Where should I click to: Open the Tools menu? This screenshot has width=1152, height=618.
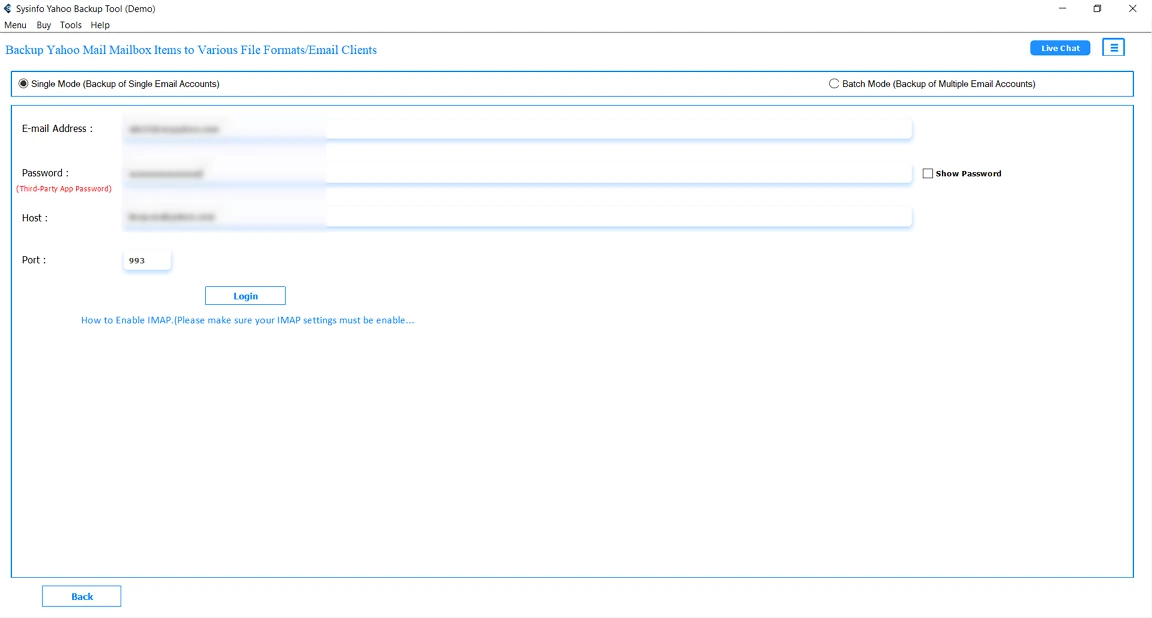pyautogui.click(x=71, y=25)
